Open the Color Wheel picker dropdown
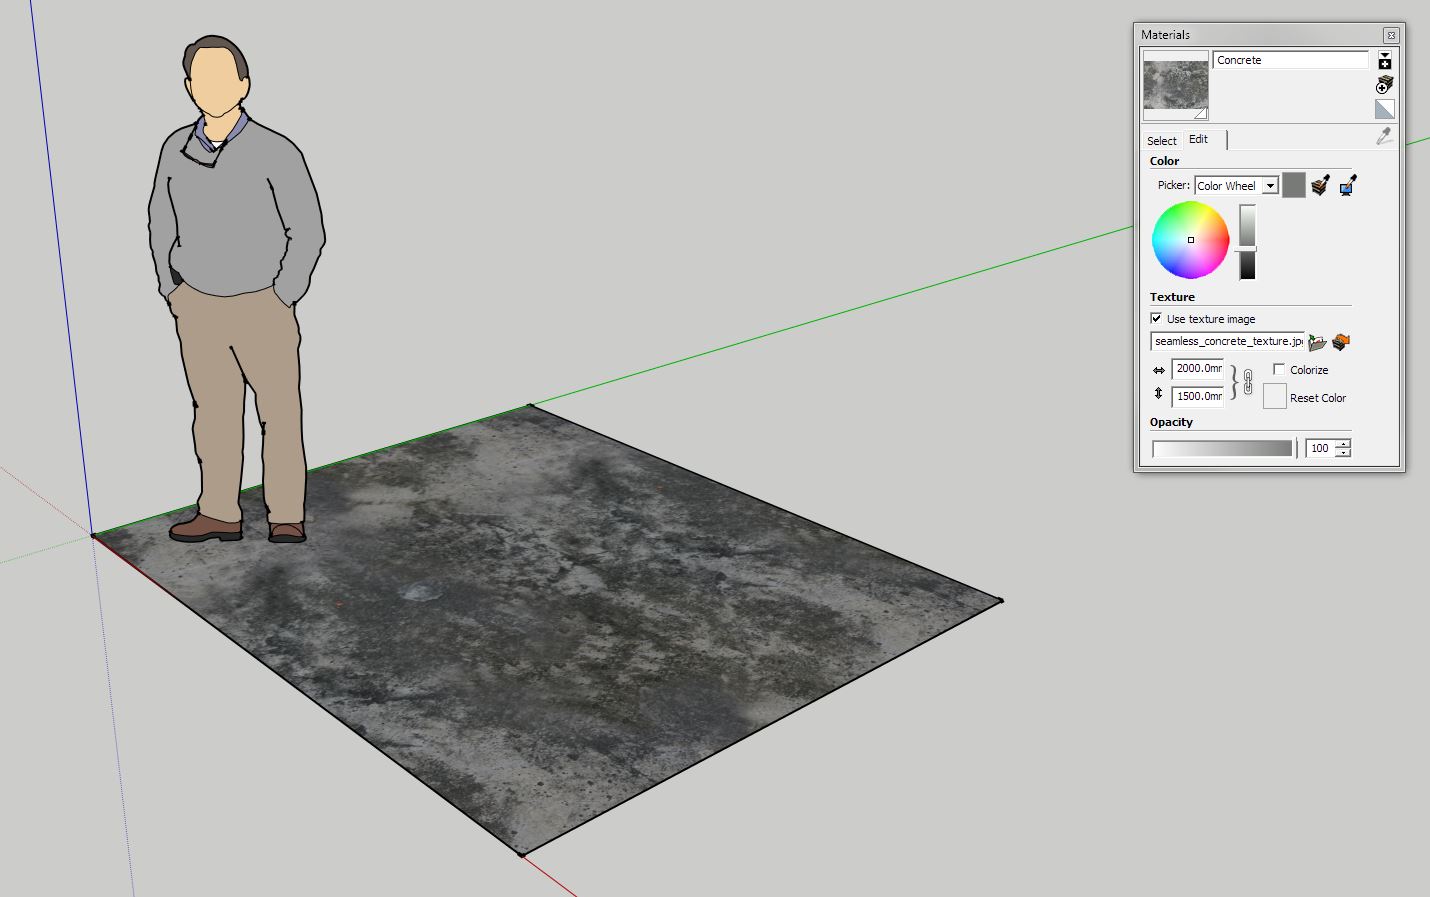Image resolution: width=1430 pixels, height=897 pixels. pos(1270,186)
